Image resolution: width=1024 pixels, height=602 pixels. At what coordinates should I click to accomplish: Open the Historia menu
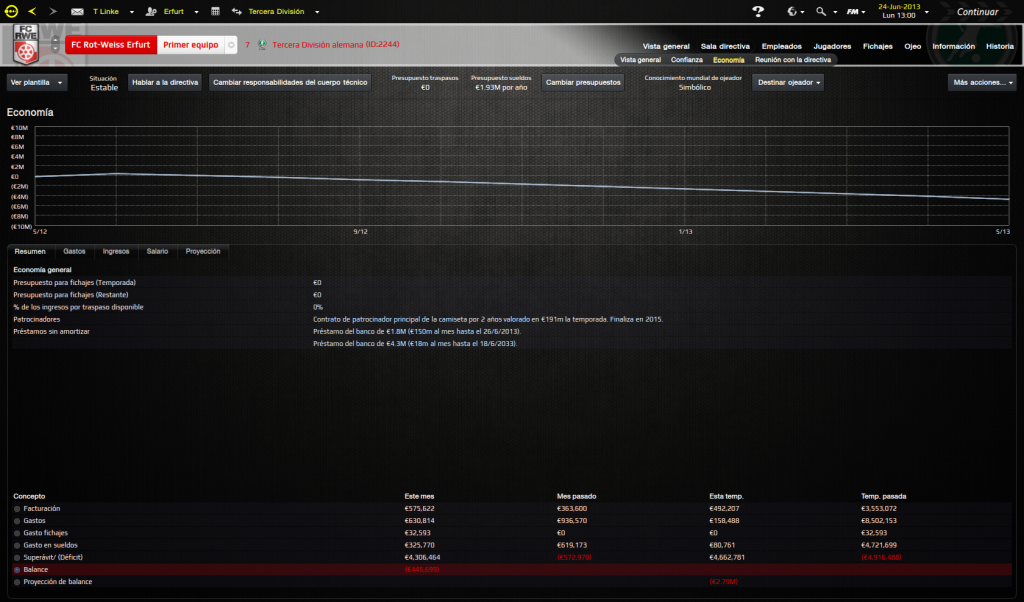[x=1000, y=46]
